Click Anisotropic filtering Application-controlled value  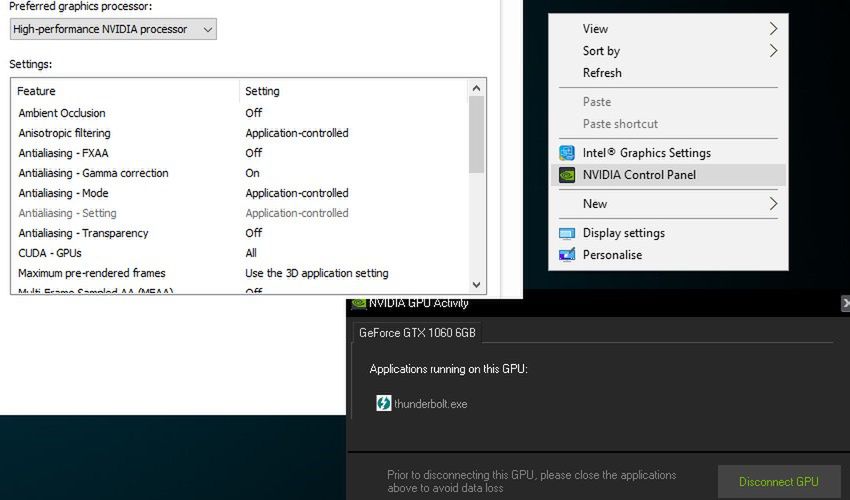click(x=297, y=133)
